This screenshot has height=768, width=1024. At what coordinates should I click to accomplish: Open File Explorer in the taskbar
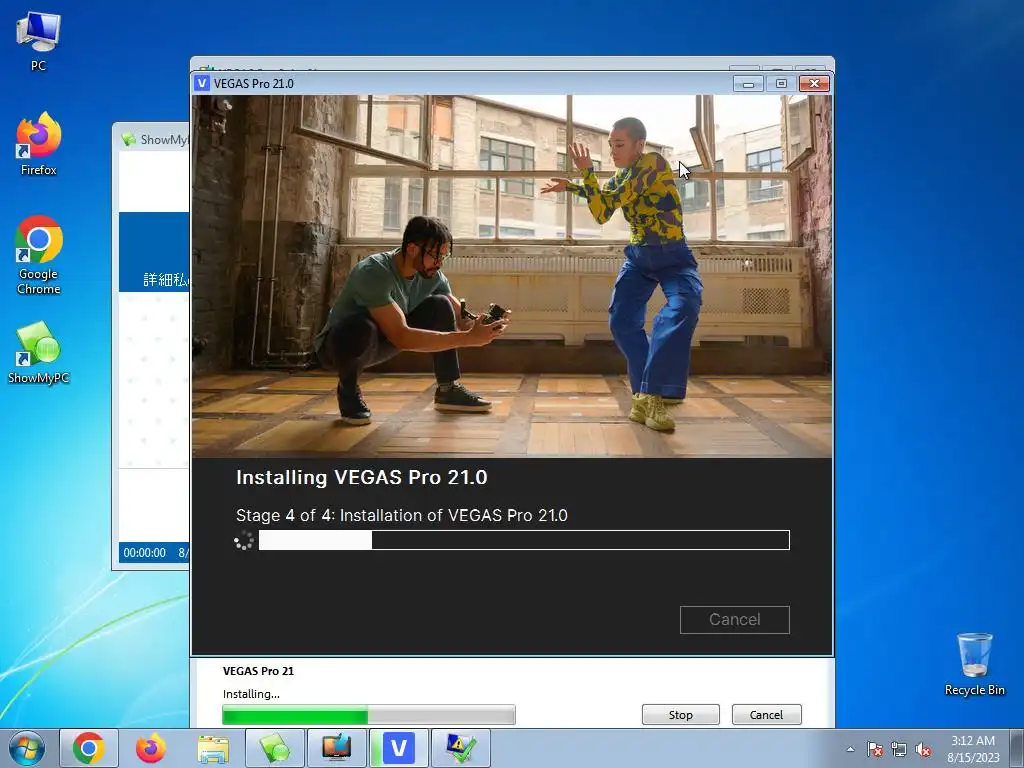(213, 748)
